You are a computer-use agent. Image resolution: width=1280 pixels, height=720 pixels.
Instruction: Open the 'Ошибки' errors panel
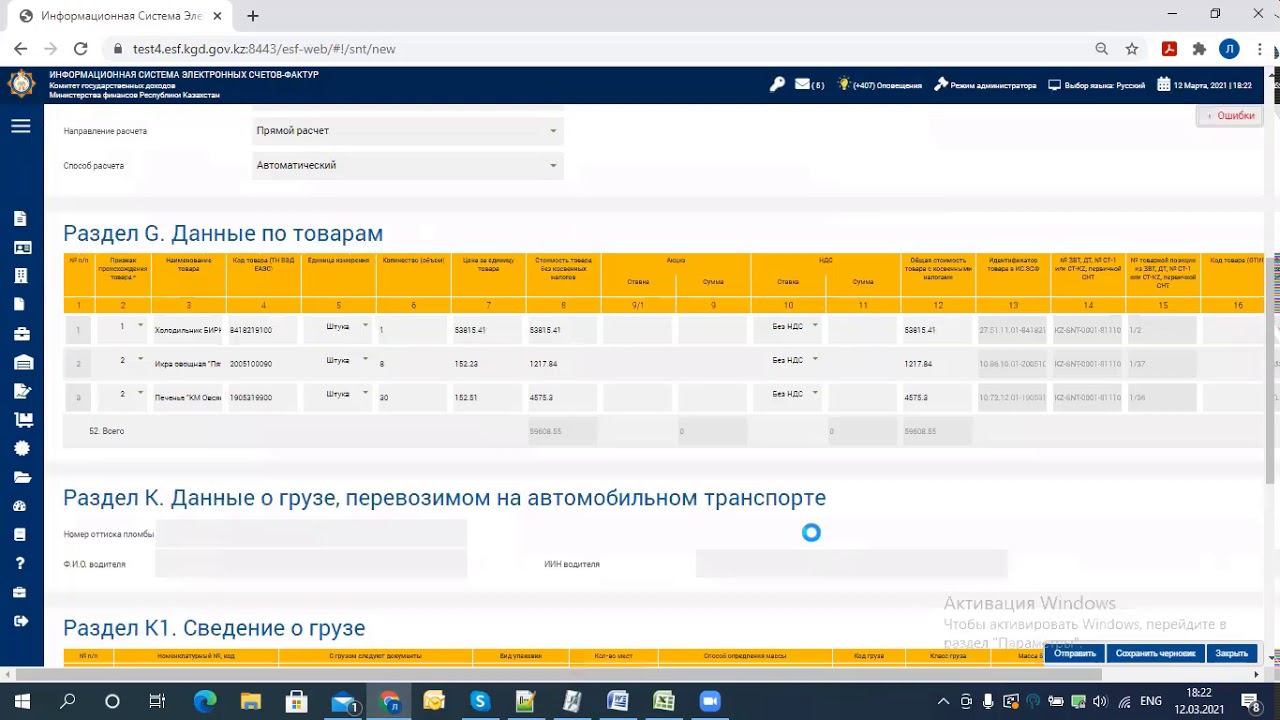point(1230,116)
